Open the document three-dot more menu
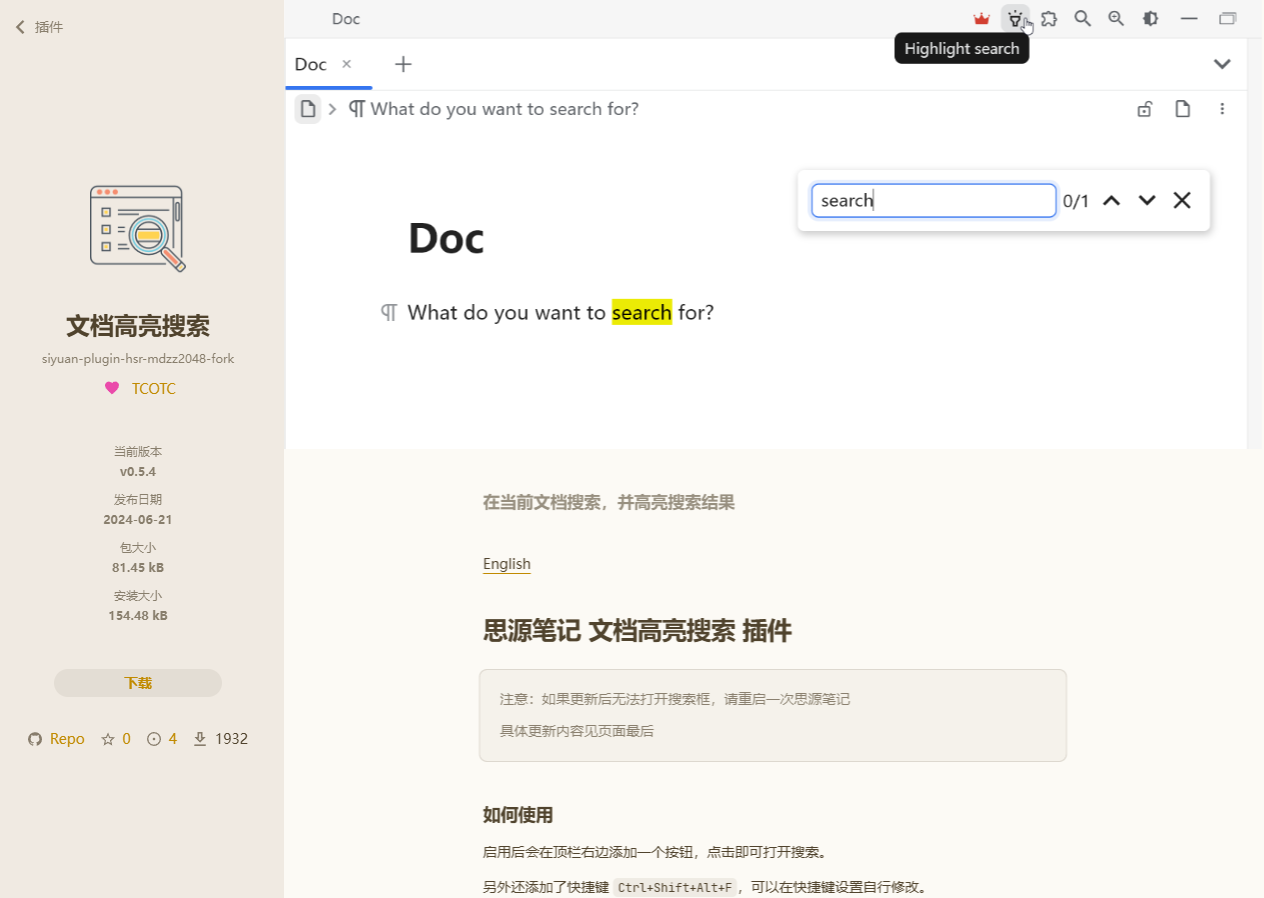Screen dimensions: 1264x898 pyautogui.click(x=1222, y=109)
